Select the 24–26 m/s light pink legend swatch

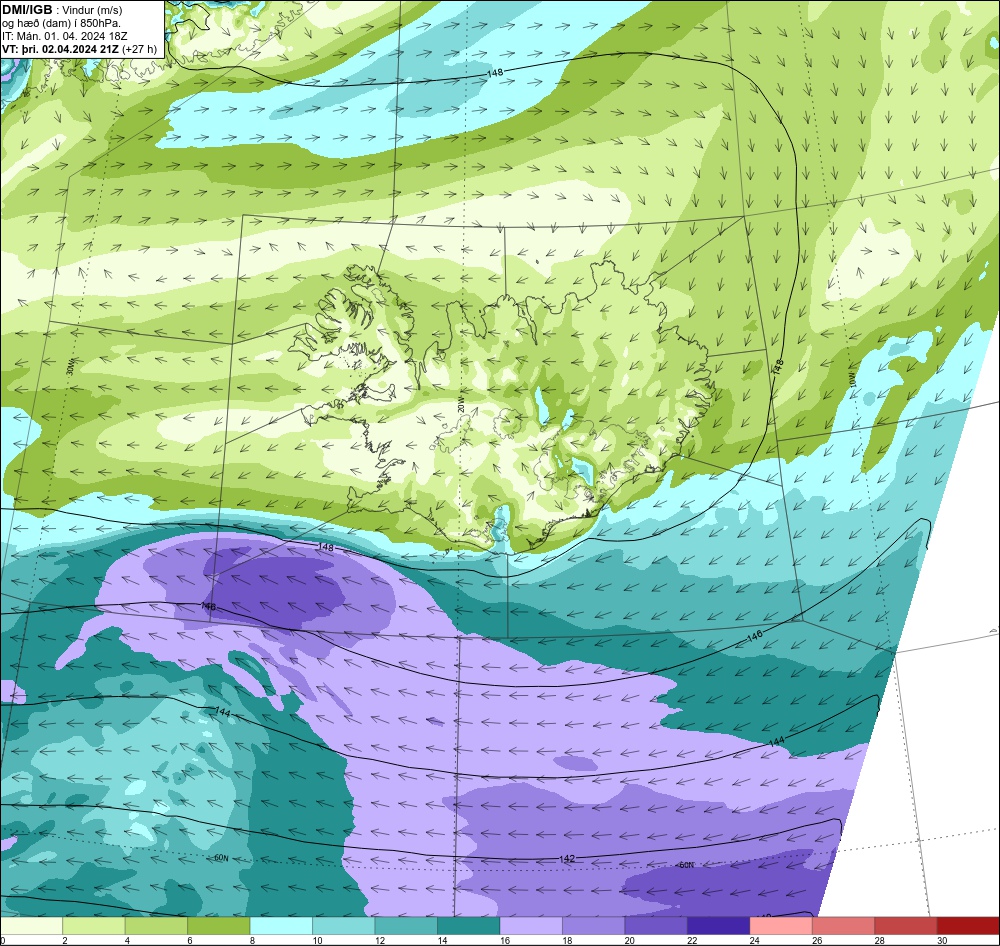pyautogui.click(x=781, y=926)
